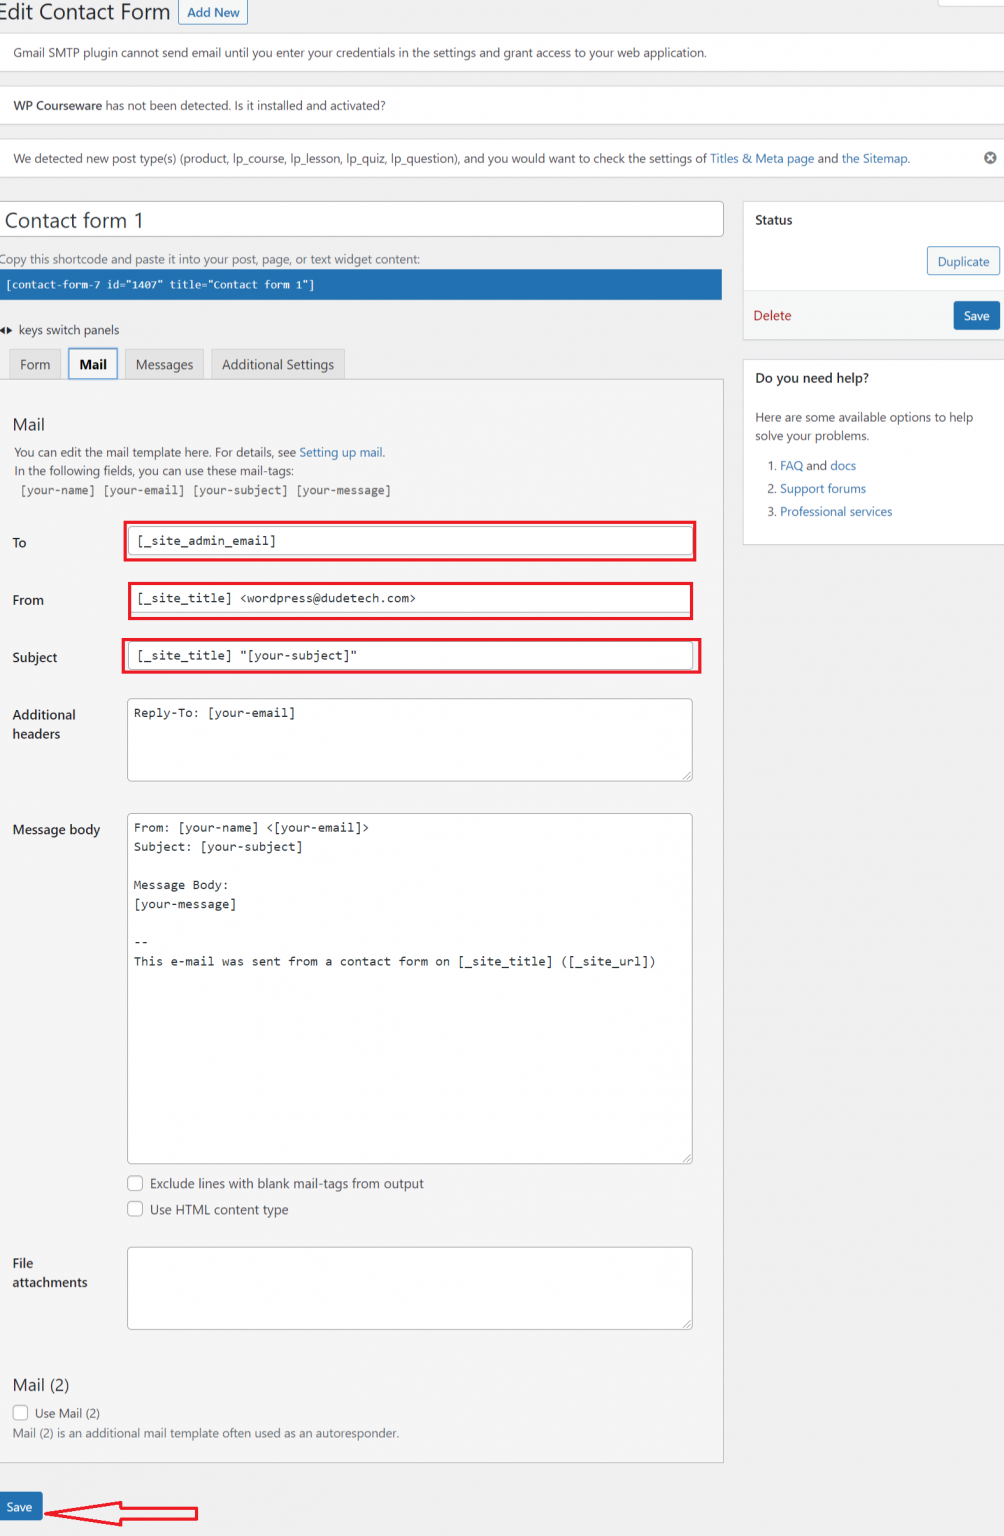Click the bottom Save button
1004x1536 pixels.
point(20,1507)
